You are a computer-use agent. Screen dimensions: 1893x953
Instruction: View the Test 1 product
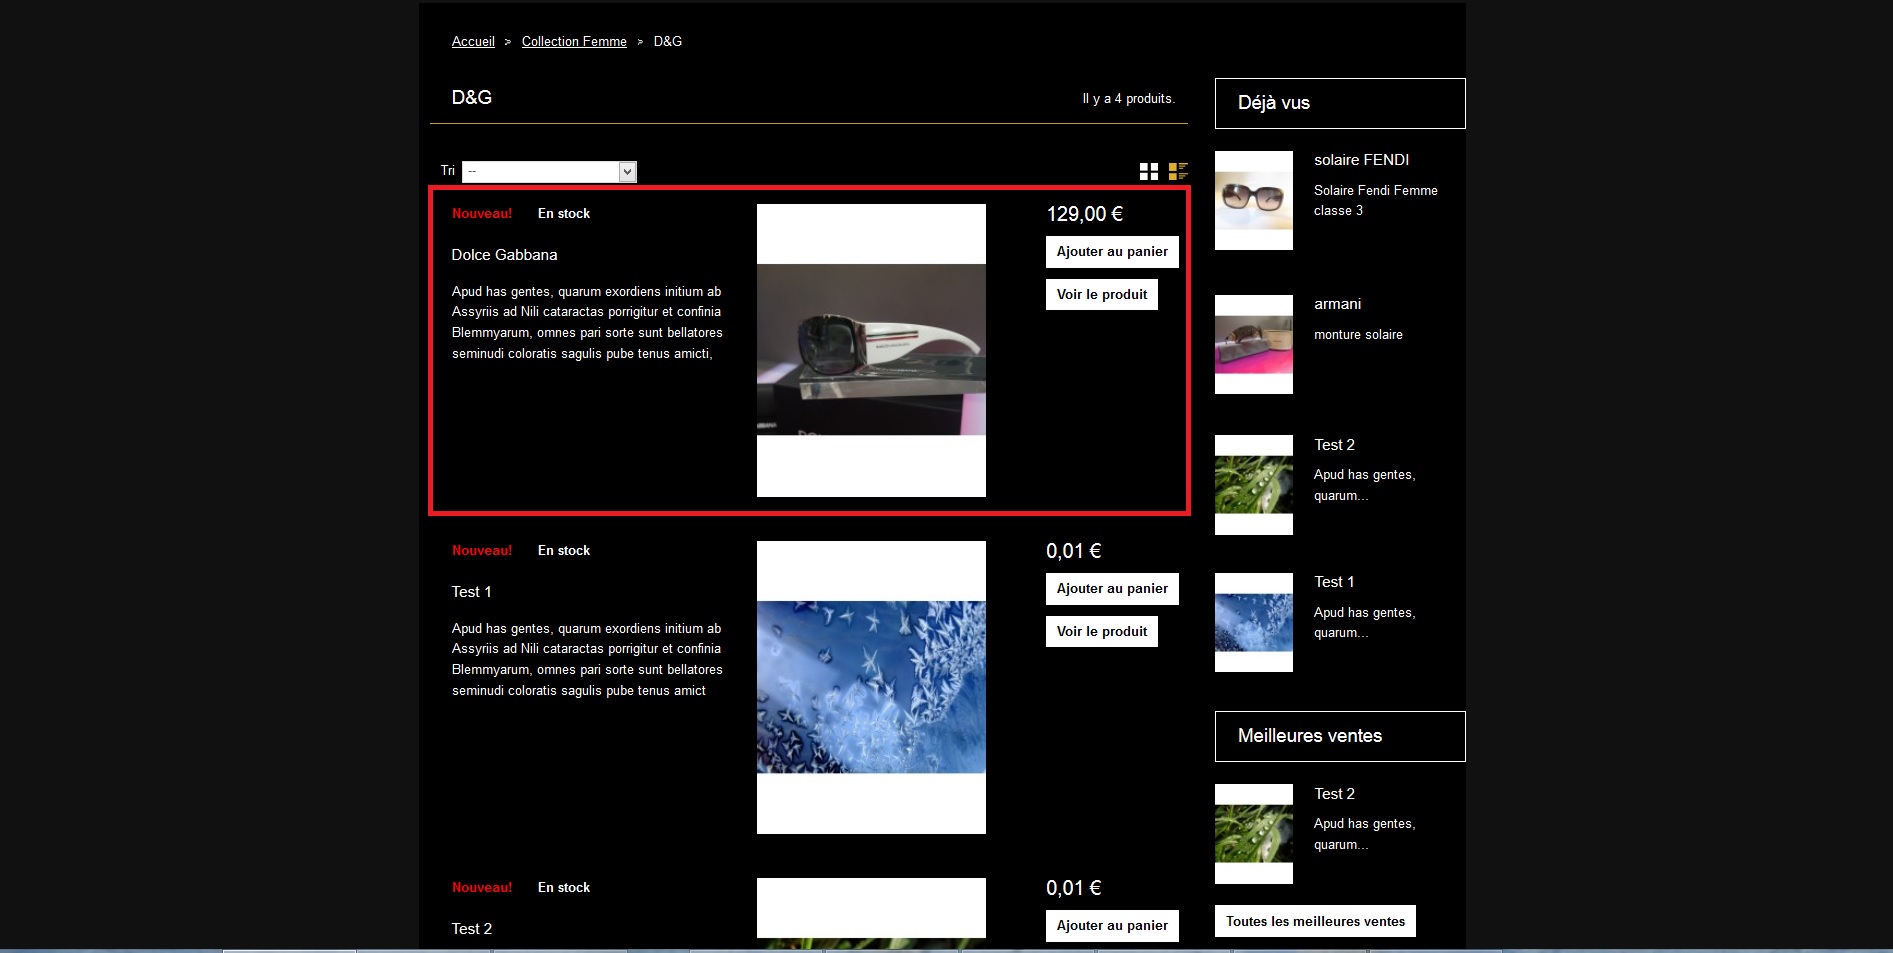tap(1102, 632)
